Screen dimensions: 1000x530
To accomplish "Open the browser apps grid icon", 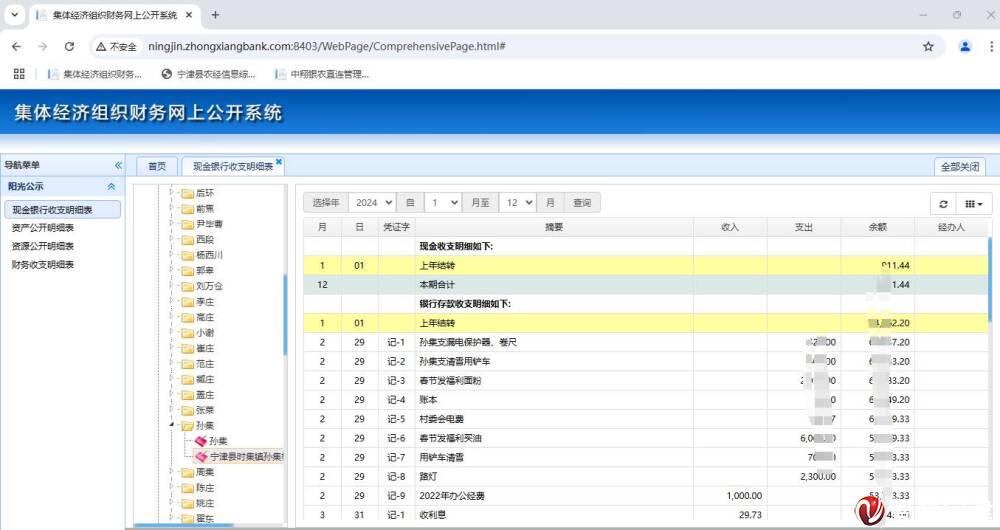I will 18,73.
